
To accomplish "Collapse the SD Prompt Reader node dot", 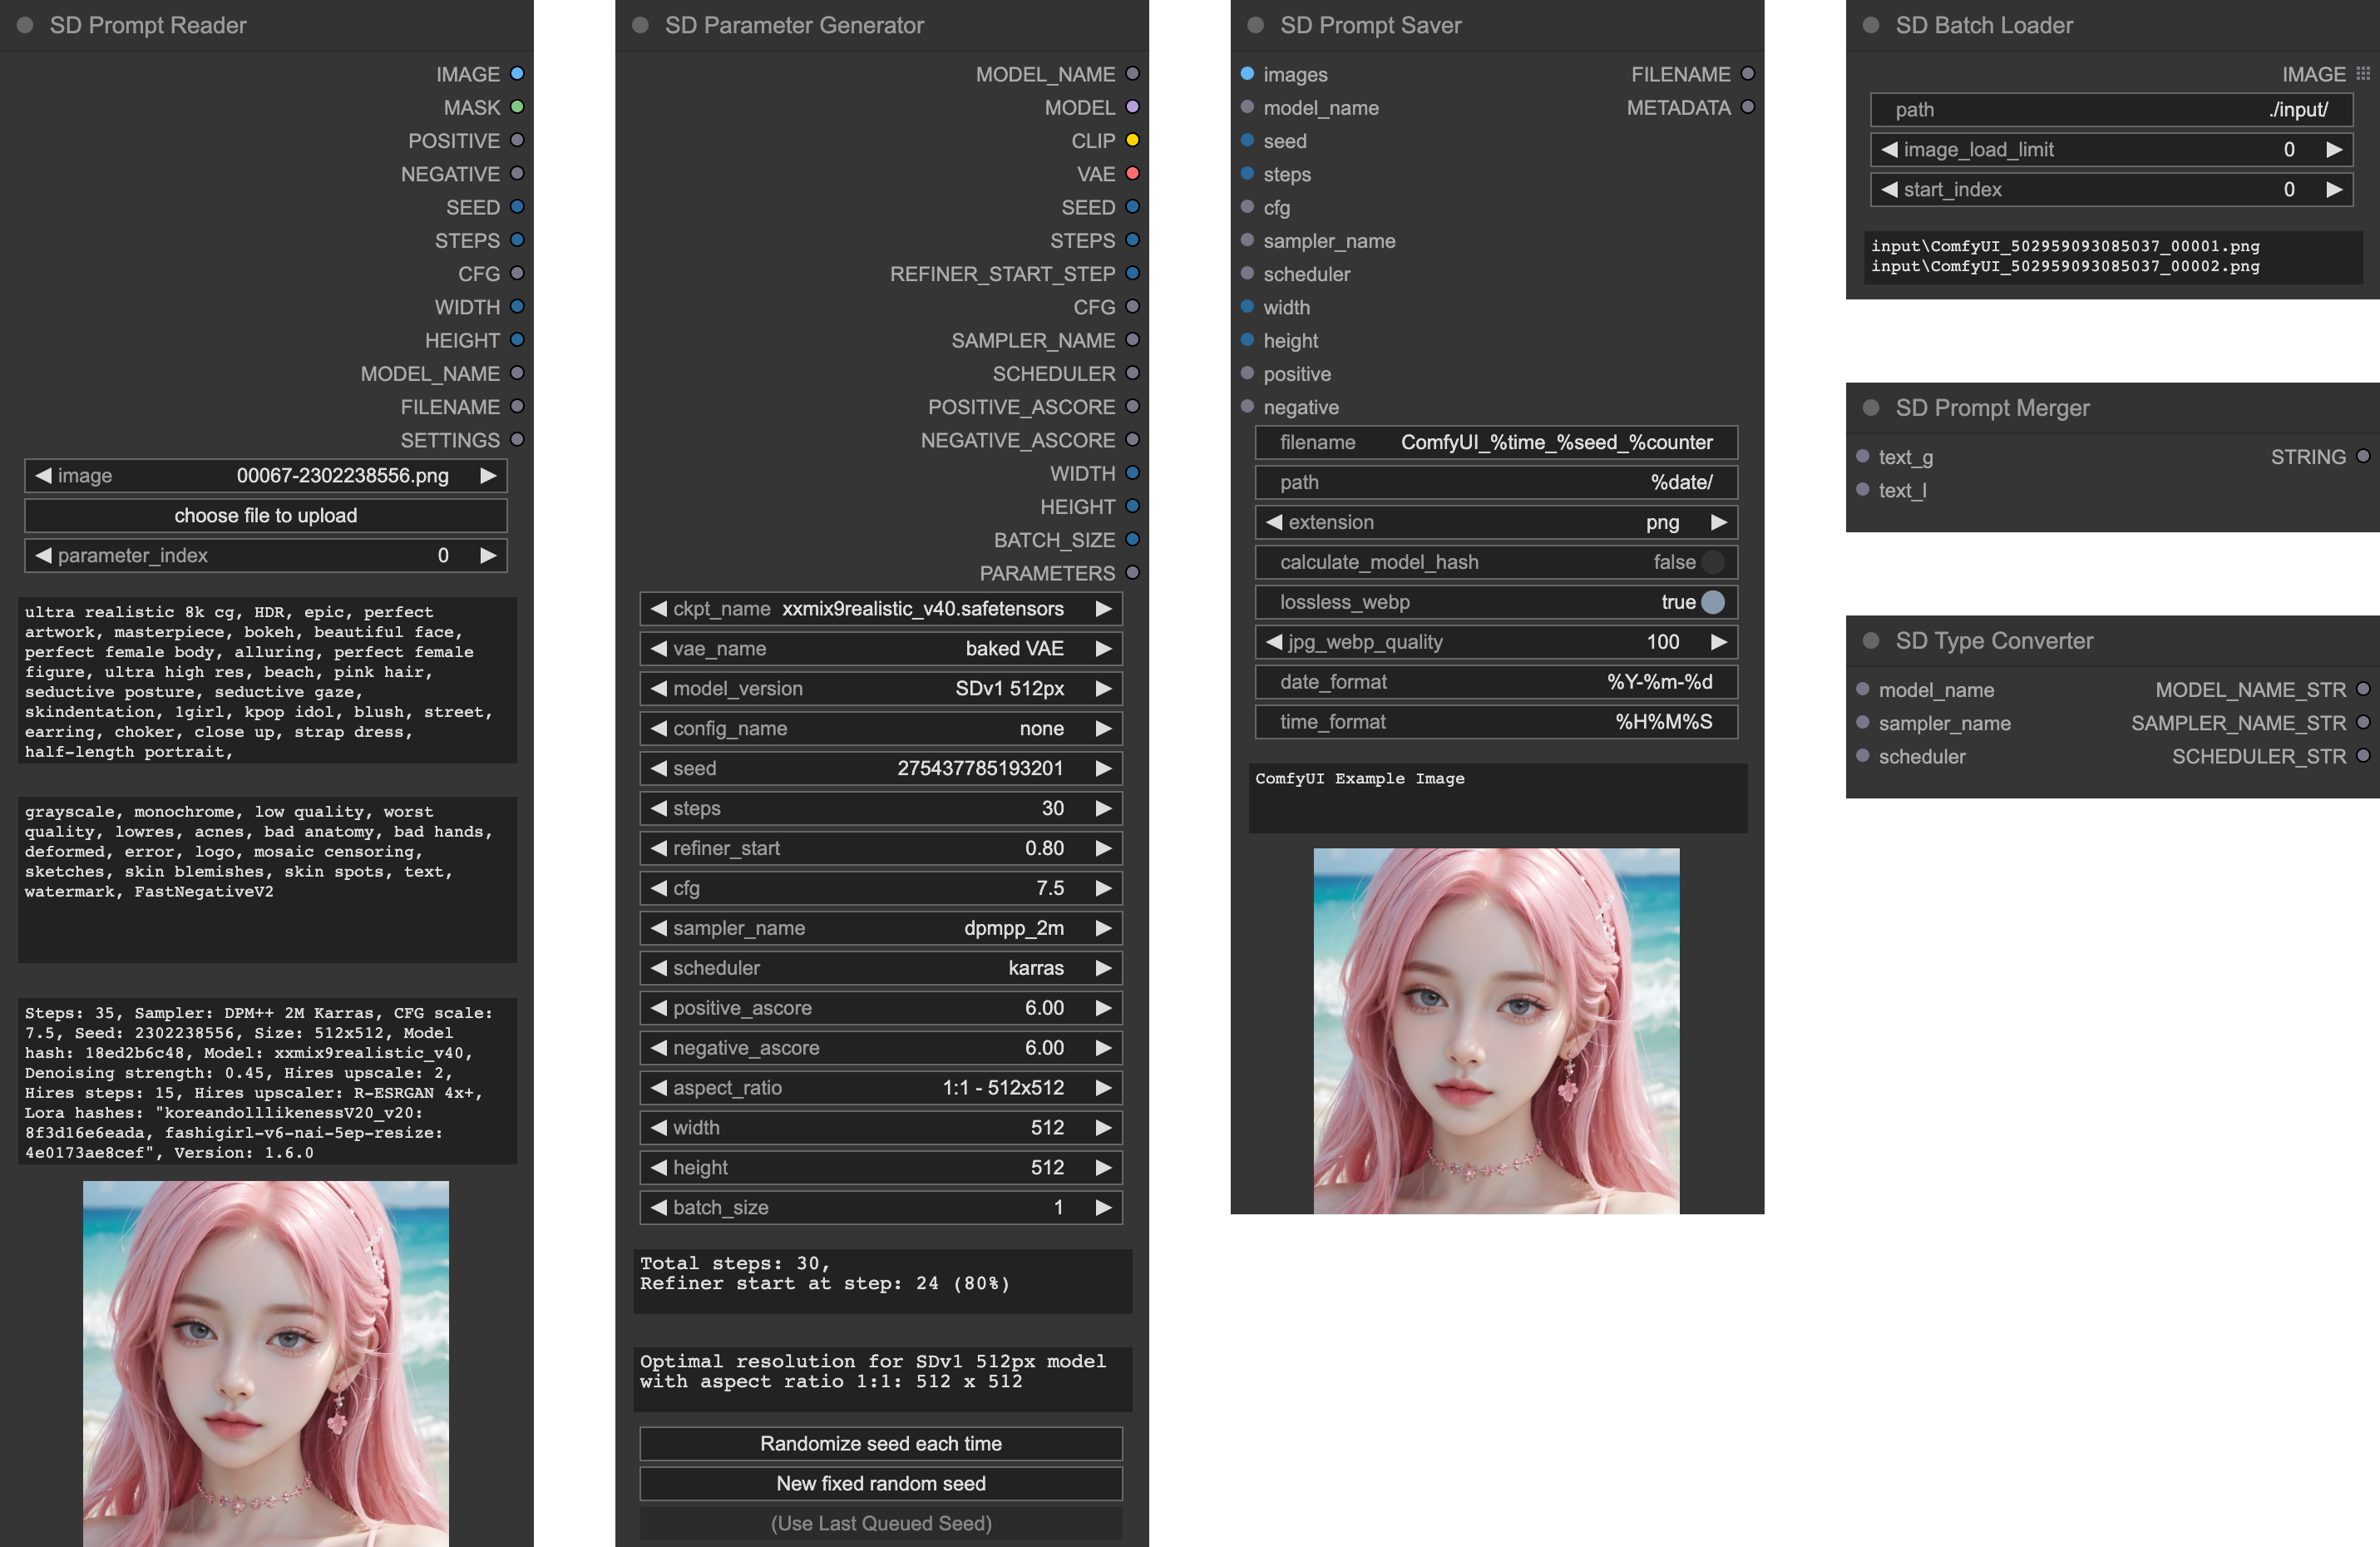I will pos(26,25).
